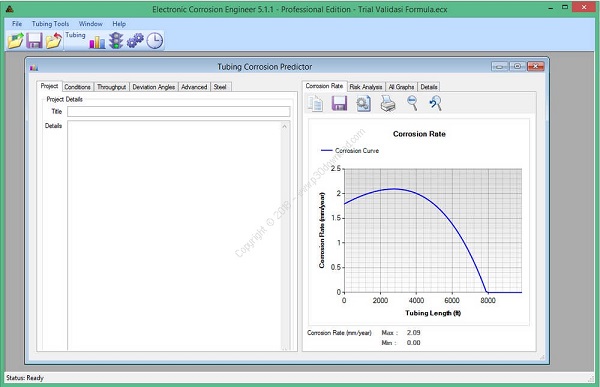Open the Window menu
The height and width of the screenshot is (387, 600).
tap(91, 24)
